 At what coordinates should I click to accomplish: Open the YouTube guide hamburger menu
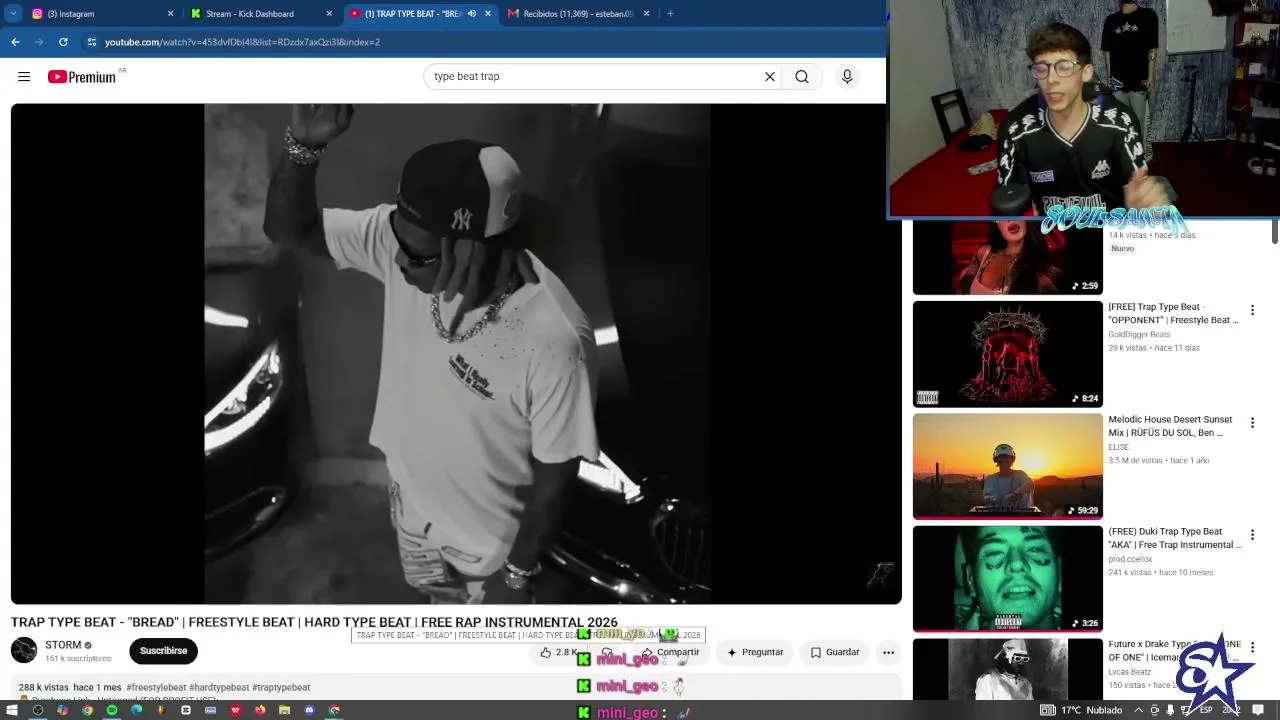tap(24, 76)
